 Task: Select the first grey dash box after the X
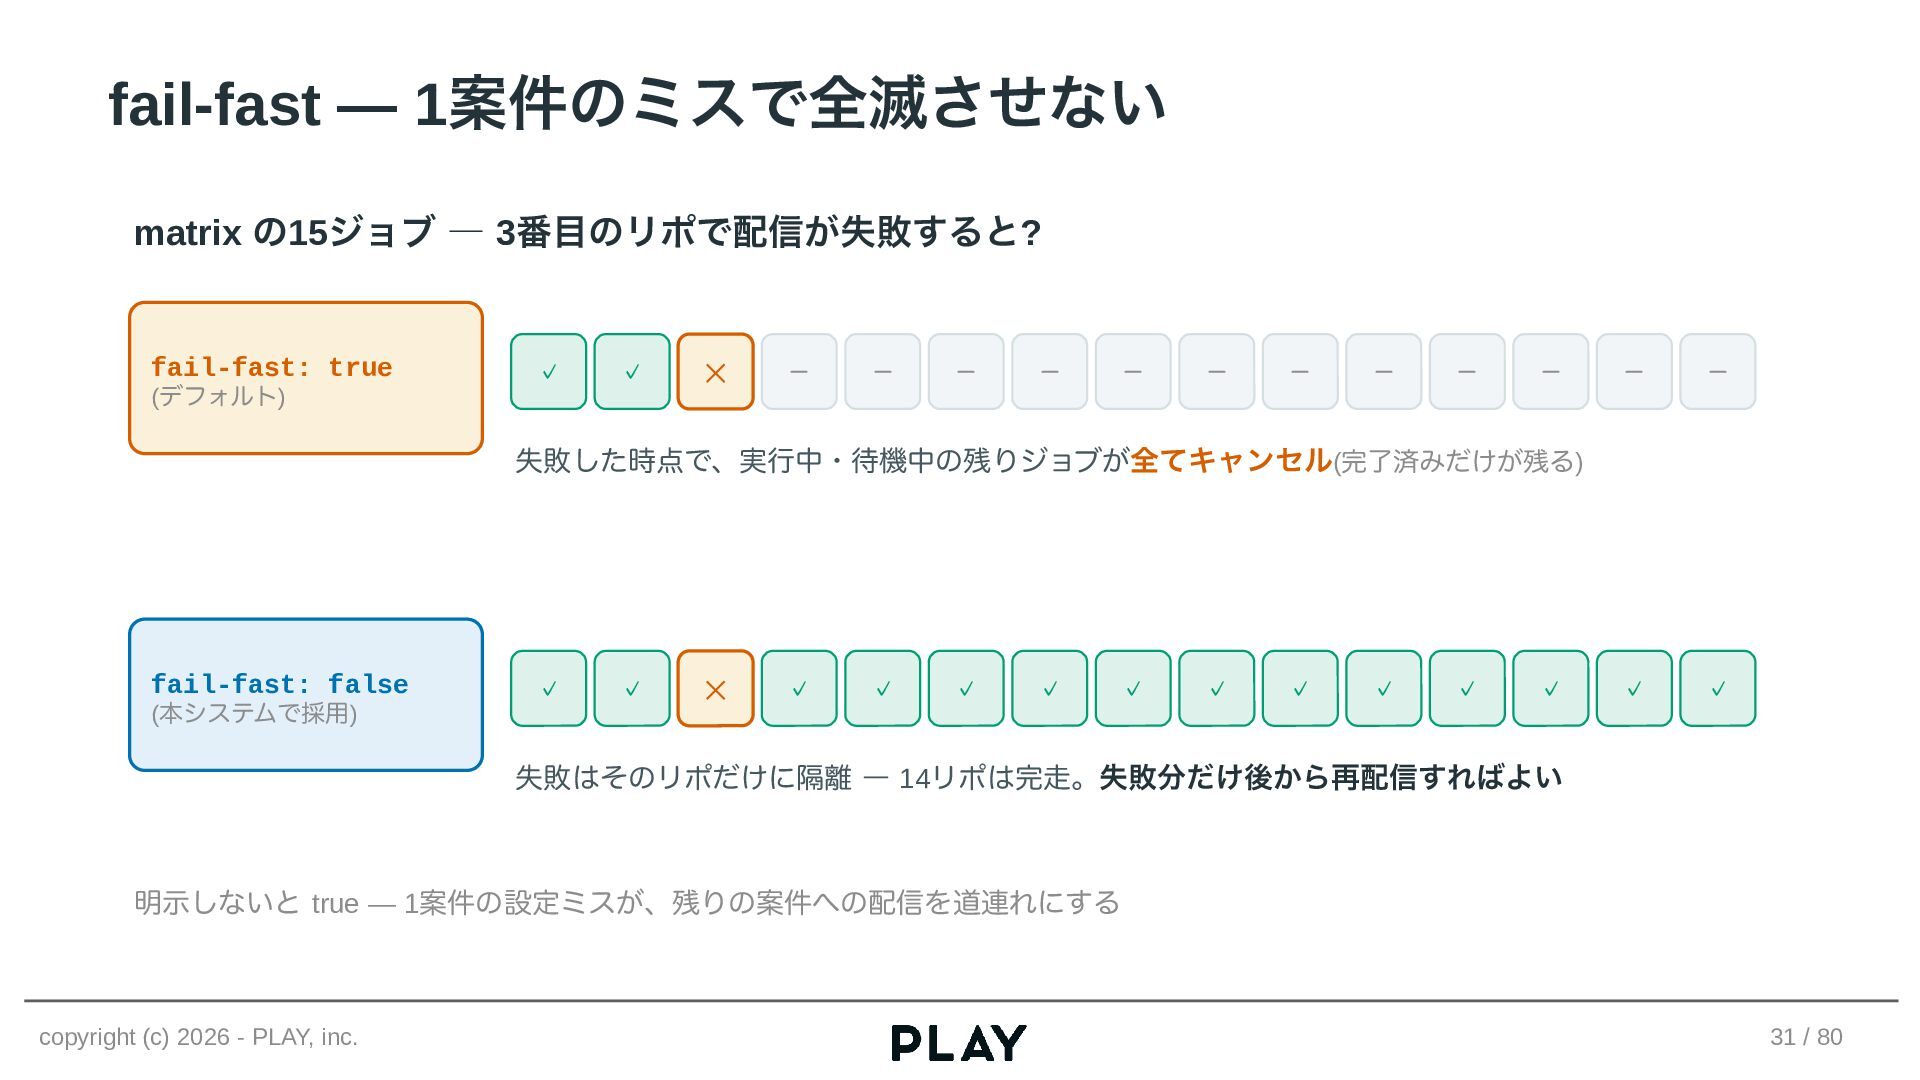[x=799, y=371]
